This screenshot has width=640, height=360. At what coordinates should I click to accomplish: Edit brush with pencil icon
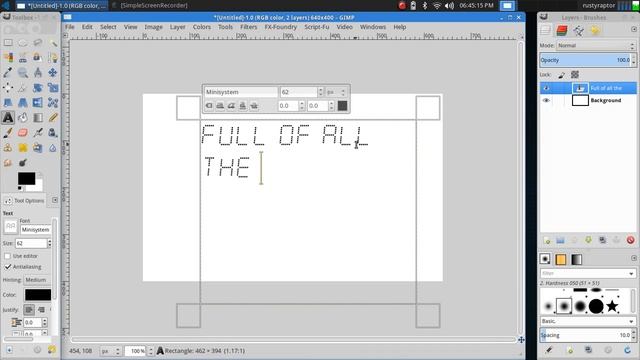tap(549, 350)
